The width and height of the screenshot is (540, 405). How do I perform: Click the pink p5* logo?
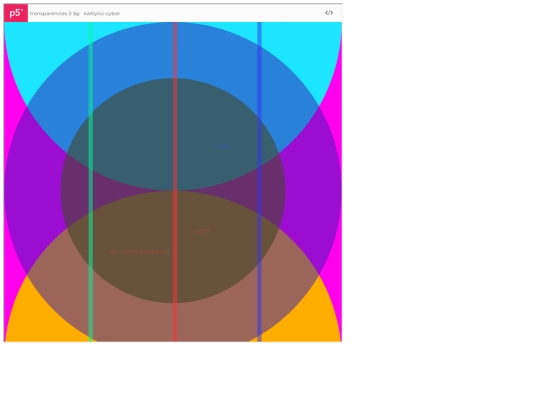pyautogui.click(x=16, y=13)
